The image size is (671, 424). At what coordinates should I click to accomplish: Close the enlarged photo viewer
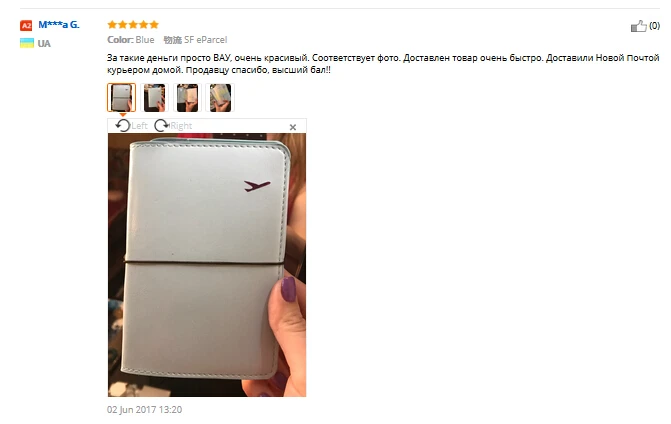(293, 127)
